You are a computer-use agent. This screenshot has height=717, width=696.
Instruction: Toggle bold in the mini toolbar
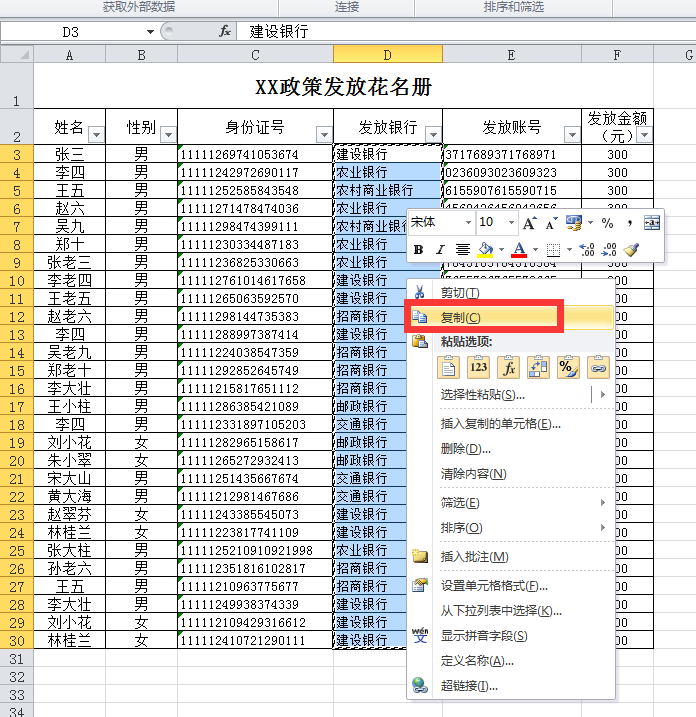[418, 250]
